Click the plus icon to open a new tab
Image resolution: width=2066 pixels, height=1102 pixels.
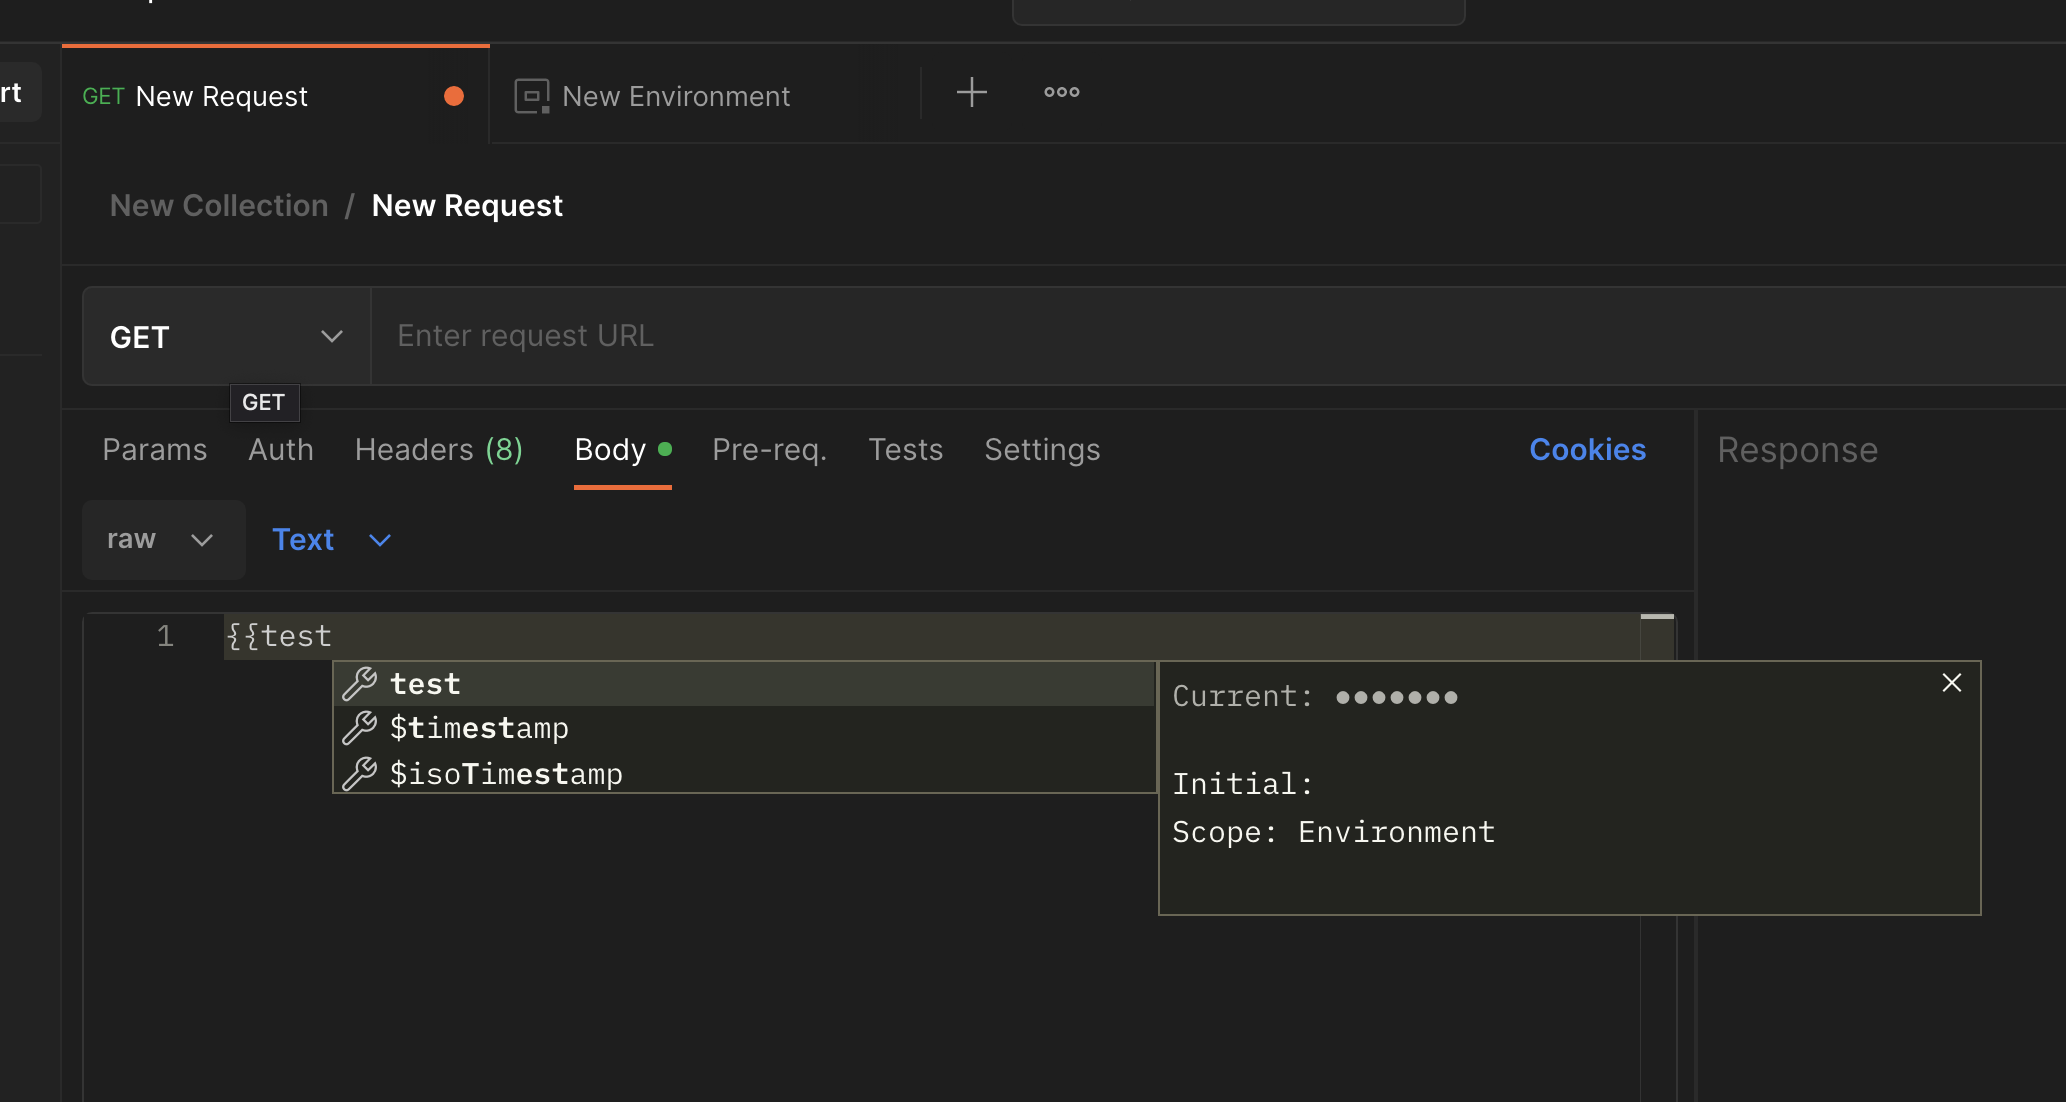pos(970,92)
